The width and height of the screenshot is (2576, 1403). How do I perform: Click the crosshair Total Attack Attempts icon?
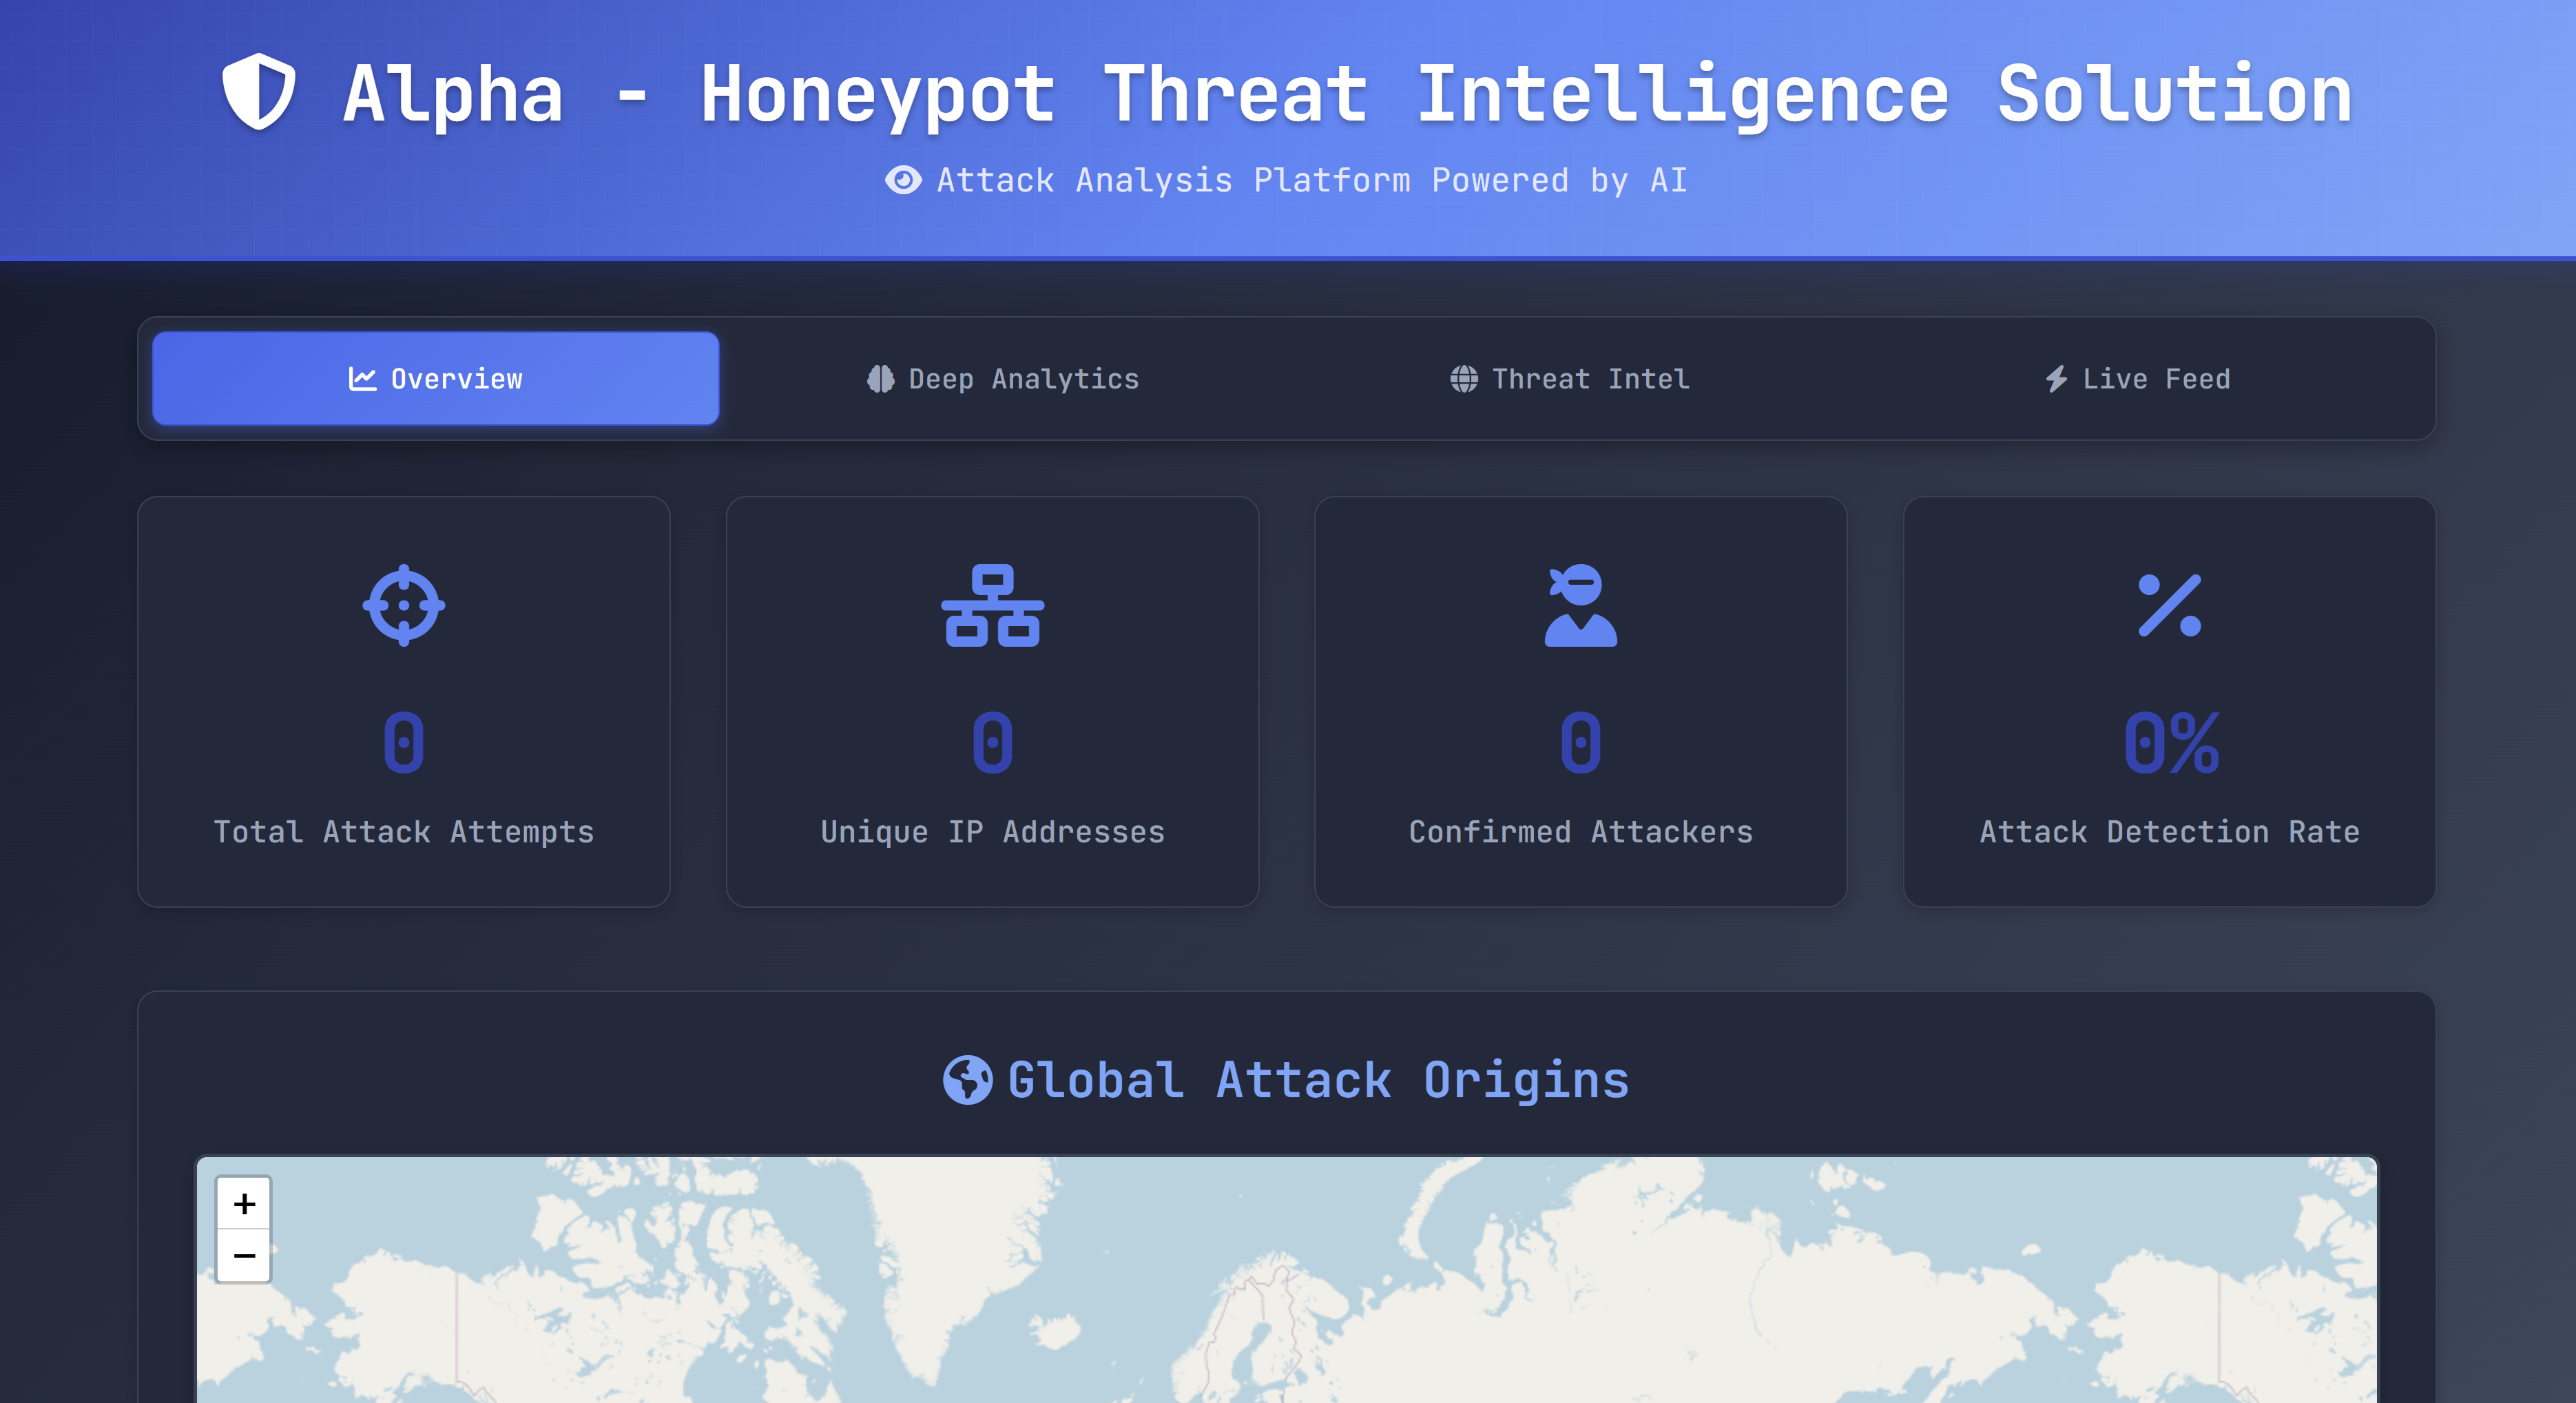403,605
